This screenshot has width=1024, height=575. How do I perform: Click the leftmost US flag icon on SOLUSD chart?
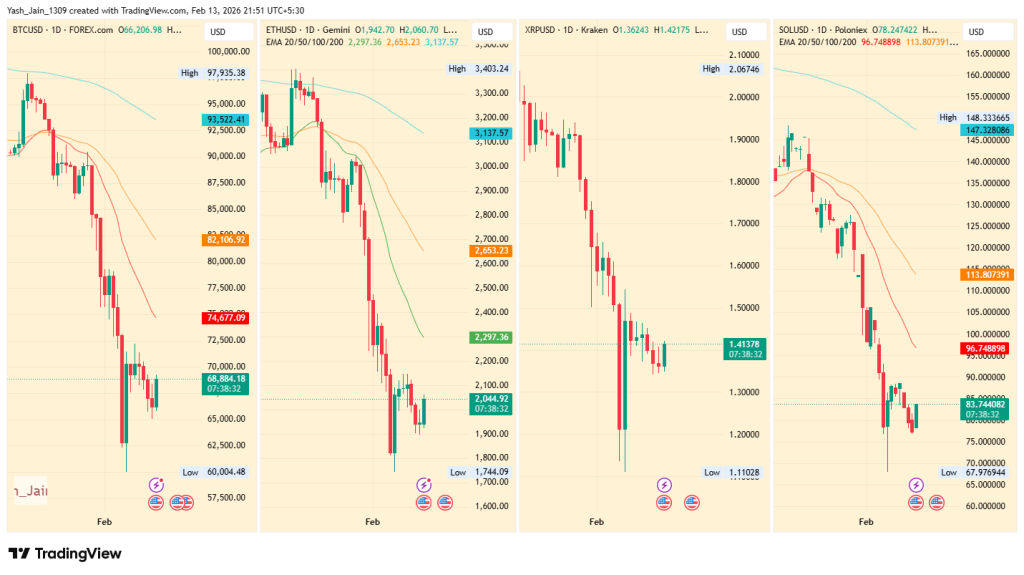[916, 502]
